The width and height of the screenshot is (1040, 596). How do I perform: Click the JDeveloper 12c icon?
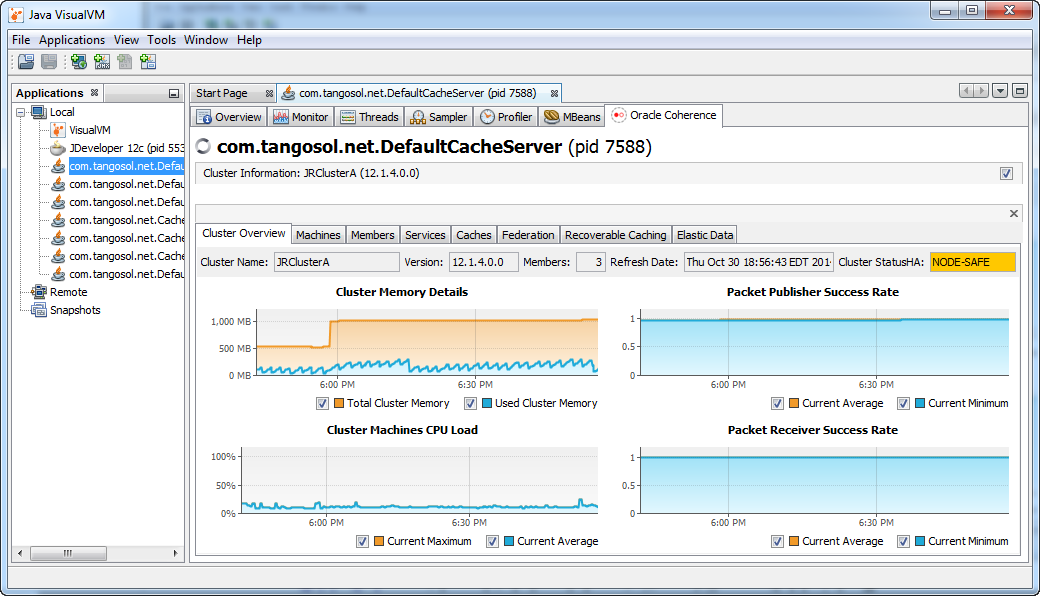58,148
